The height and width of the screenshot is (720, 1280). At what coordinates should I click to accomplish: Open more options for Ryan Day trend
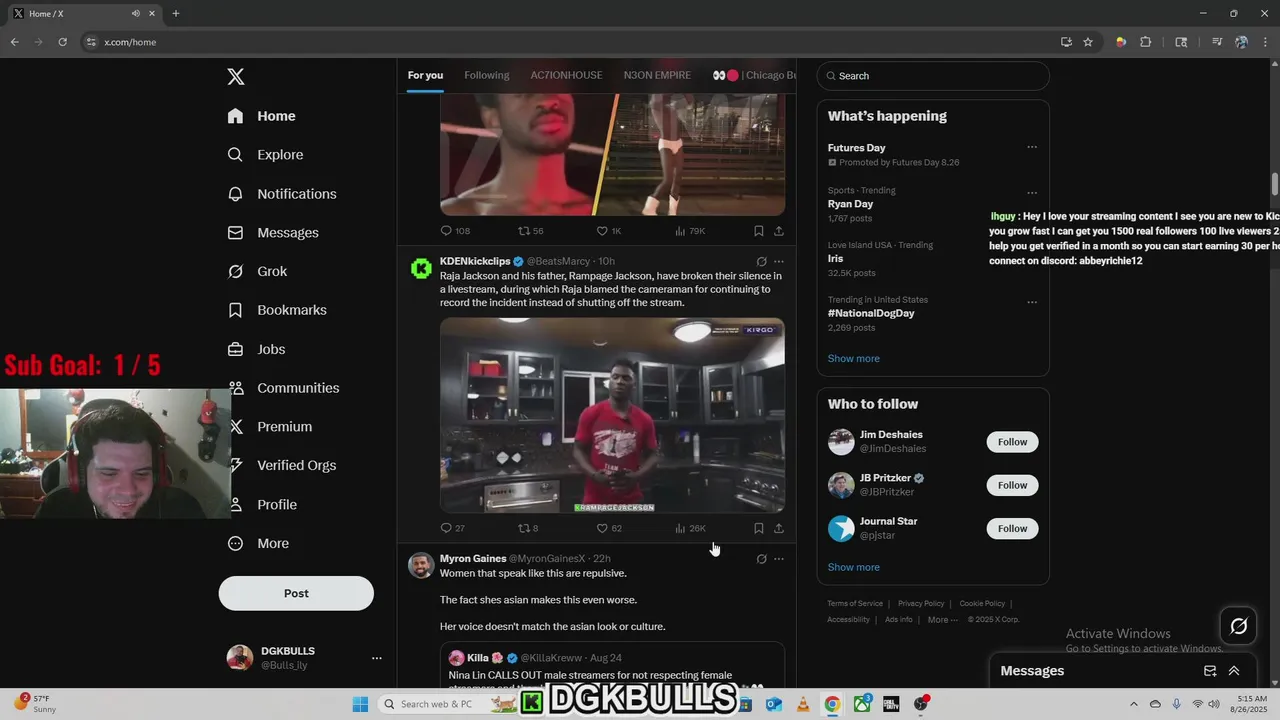(x=1032, y=193)
